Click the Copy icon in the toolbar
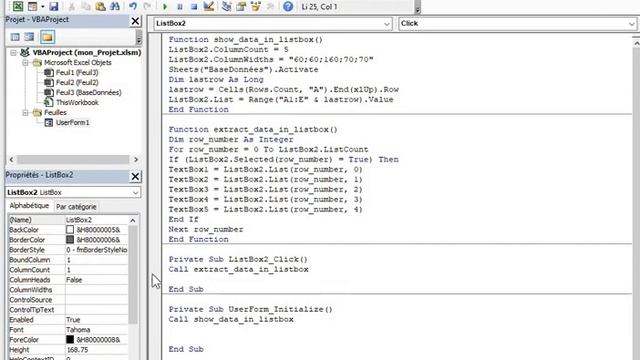 coord(86,6)
